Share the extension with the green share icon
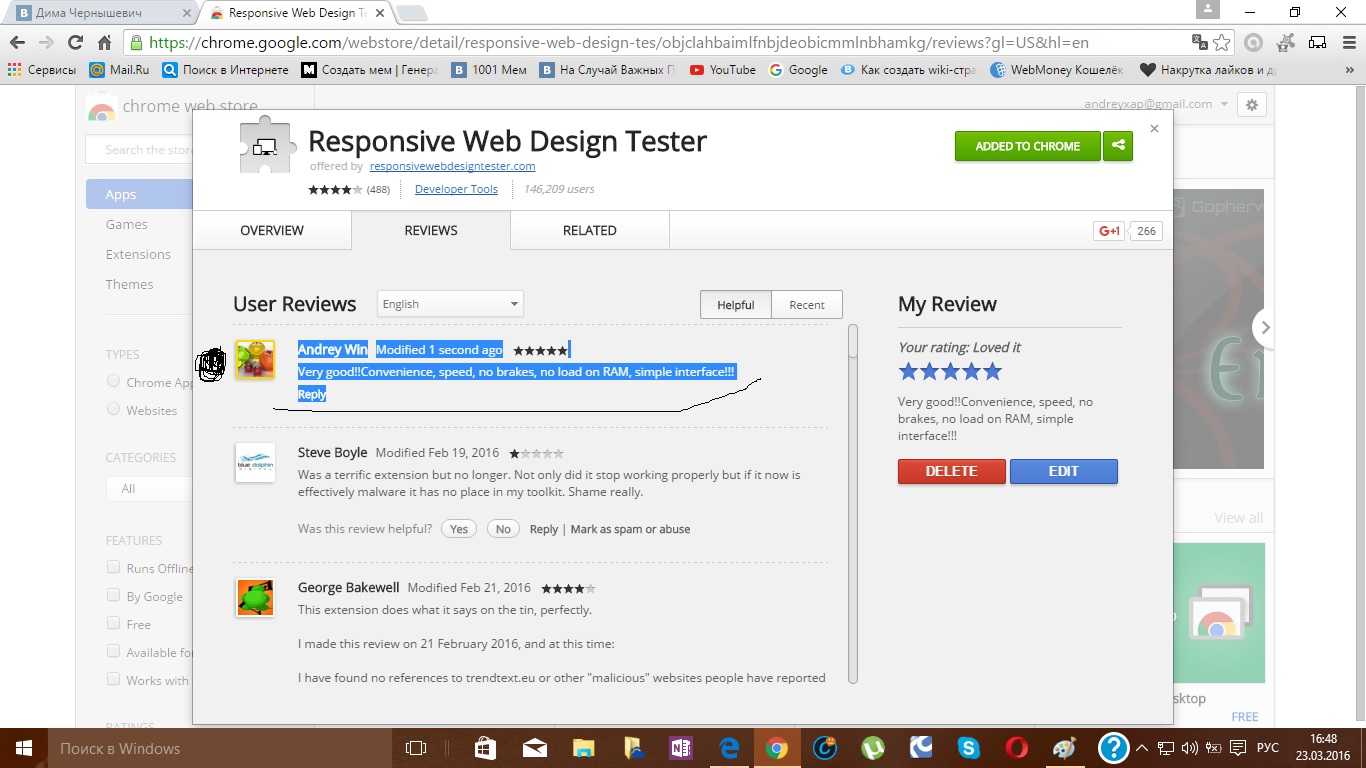The width and height of the screenshot is (1366, 768). pyautogui.click(x=1118, y=146)
